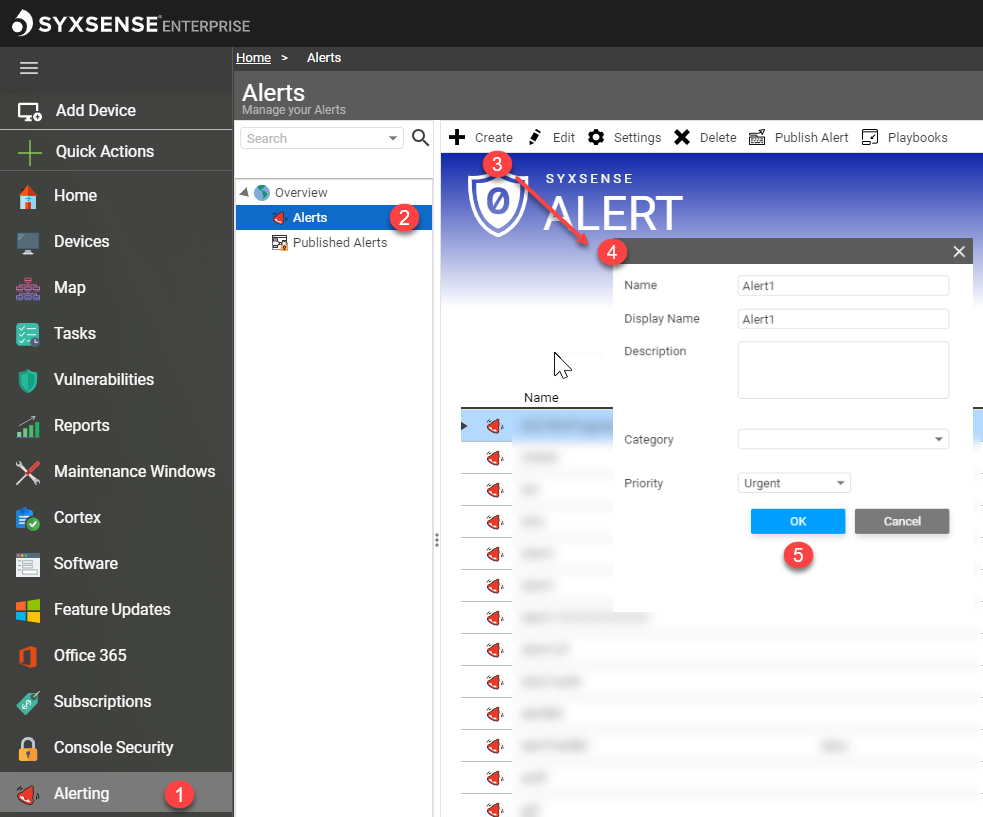The height and width of the screenshot is (817, 983).
Task: Open the Alerting menu item
Action: point(81,794)
